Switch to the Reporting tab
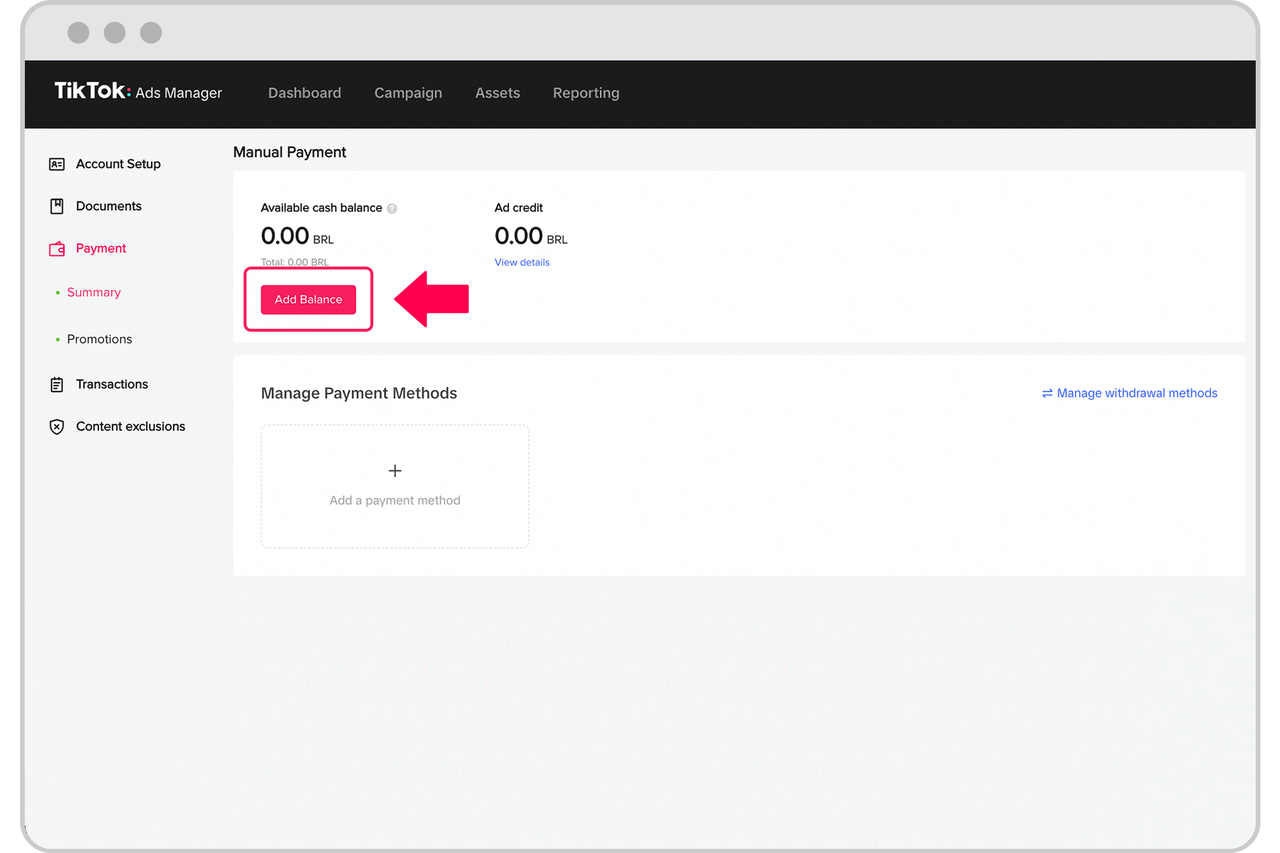 [586, 93]
